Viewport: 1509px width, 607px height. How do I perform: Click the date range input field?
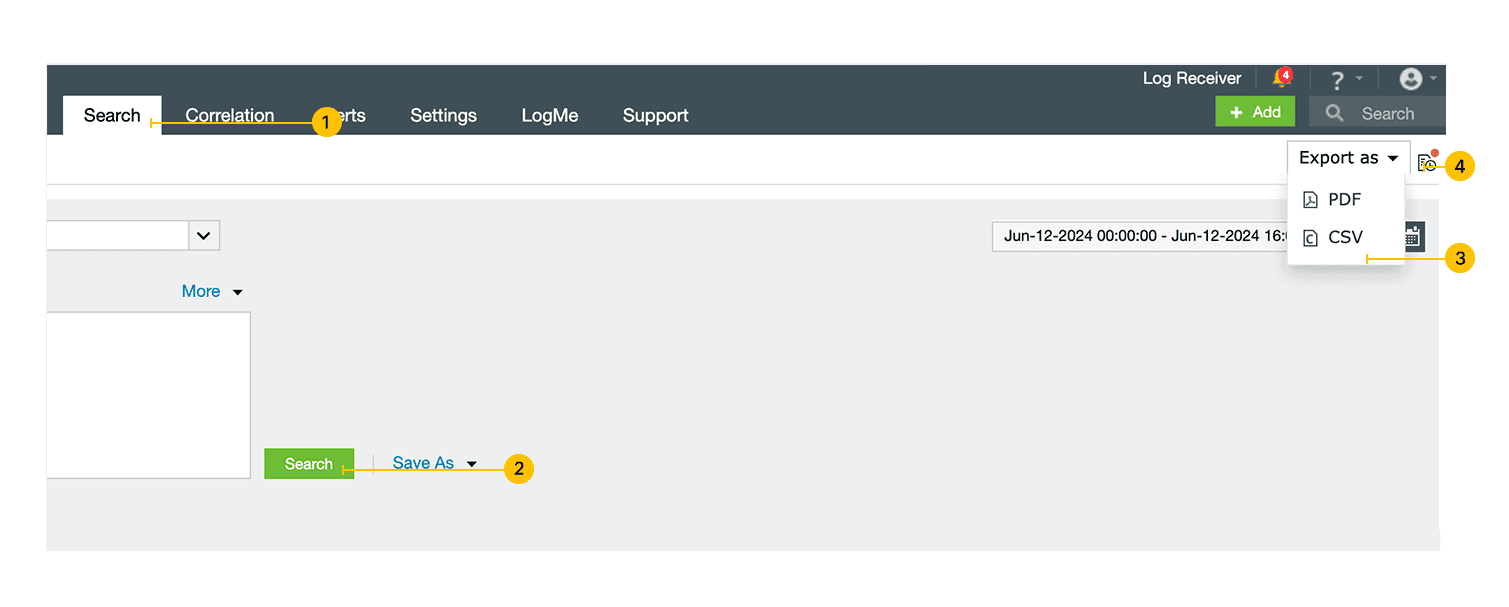[x=1140, y=237]
